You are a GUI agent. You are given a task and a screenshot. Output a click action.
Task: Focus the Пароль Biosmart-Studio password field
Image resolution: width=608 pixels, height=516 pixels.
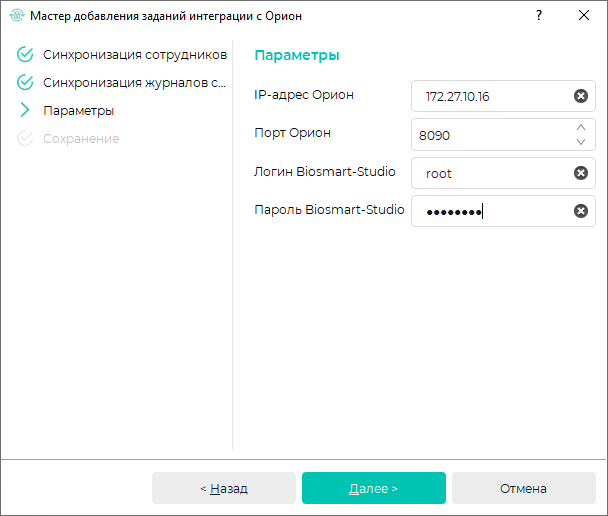[503, 211]
